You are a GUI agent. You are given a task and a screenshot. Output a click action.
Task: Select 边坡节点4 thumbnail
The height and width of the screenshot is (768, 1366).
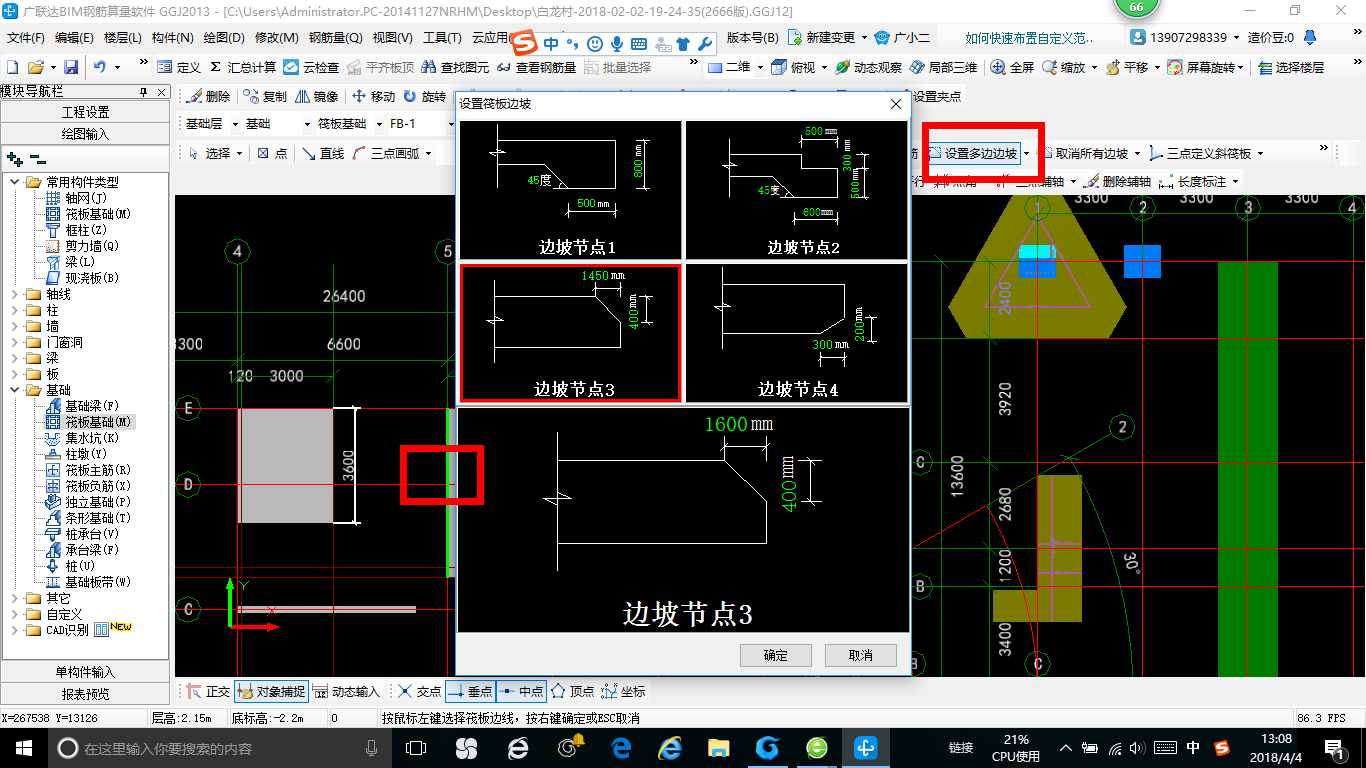tap(796, 333)
